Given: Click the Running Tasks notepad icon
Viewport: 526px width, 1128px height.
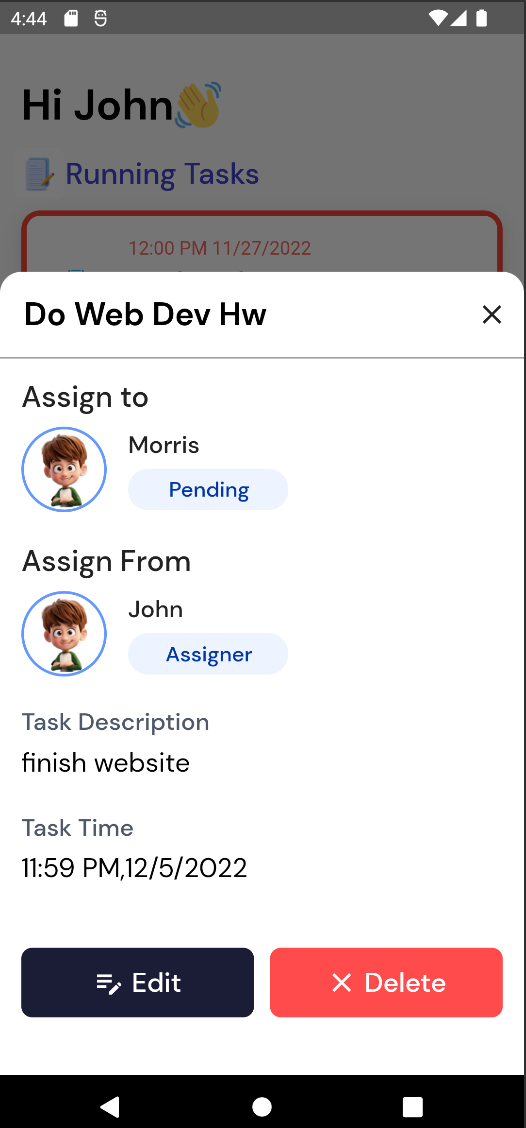Looking at the screenshot, I should [x=38, y=174].
